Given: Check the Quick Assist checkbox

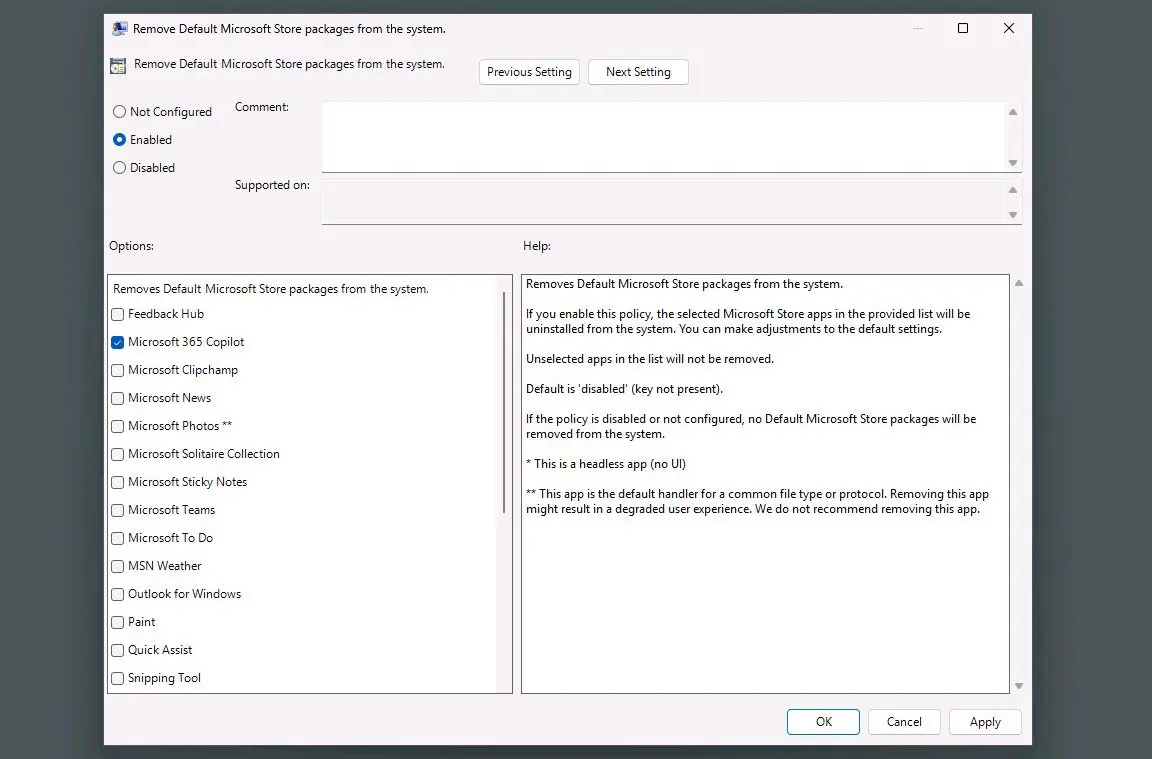Looking at the screenshot, I should click(x=118, y=650).
